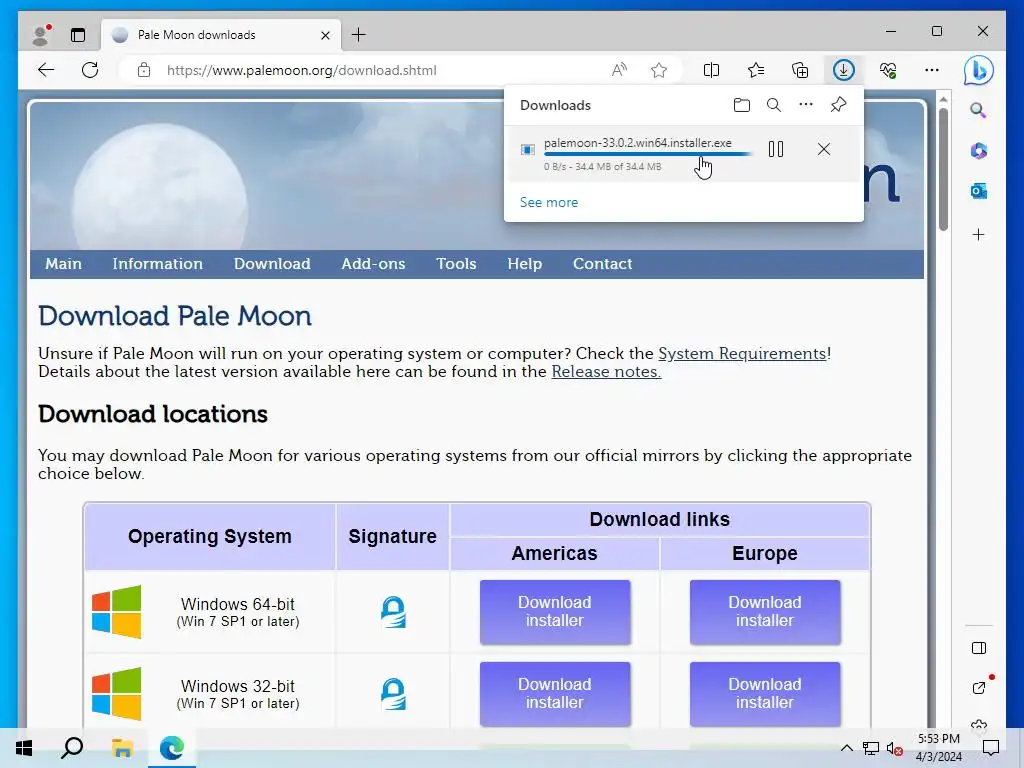Click the page vertical scrollbar thumb

pos(943,170)
